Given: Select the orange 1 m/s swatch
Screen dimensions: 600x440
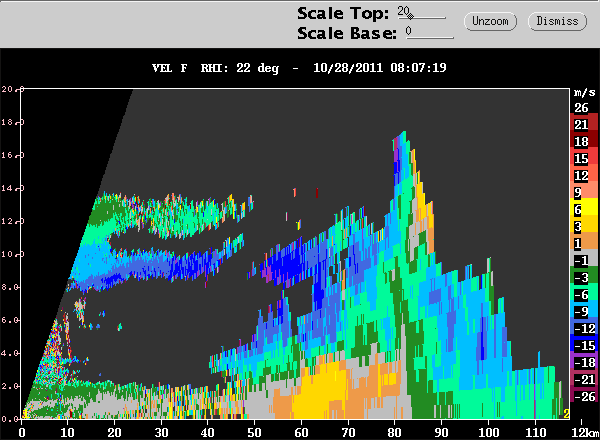Looking at the screenshot, I should click(x=584, y=243).
